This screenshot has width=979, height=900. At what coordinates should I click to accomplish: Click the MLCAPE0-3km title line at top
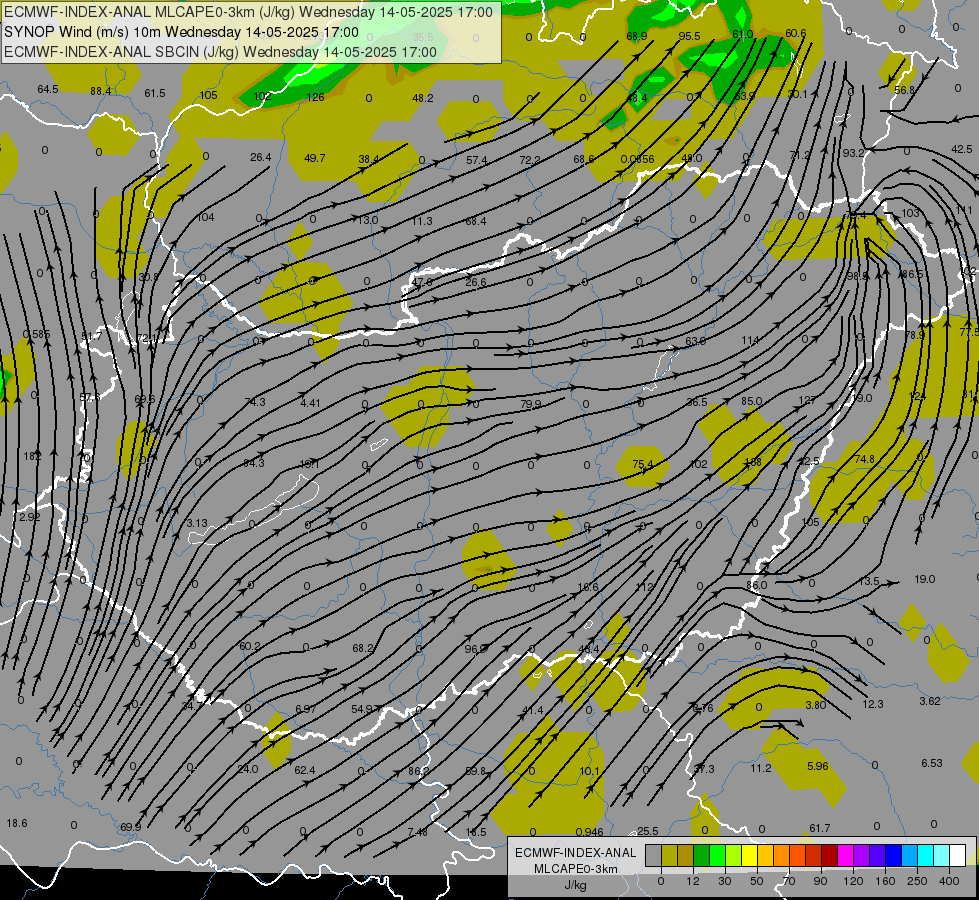(248, 12)
